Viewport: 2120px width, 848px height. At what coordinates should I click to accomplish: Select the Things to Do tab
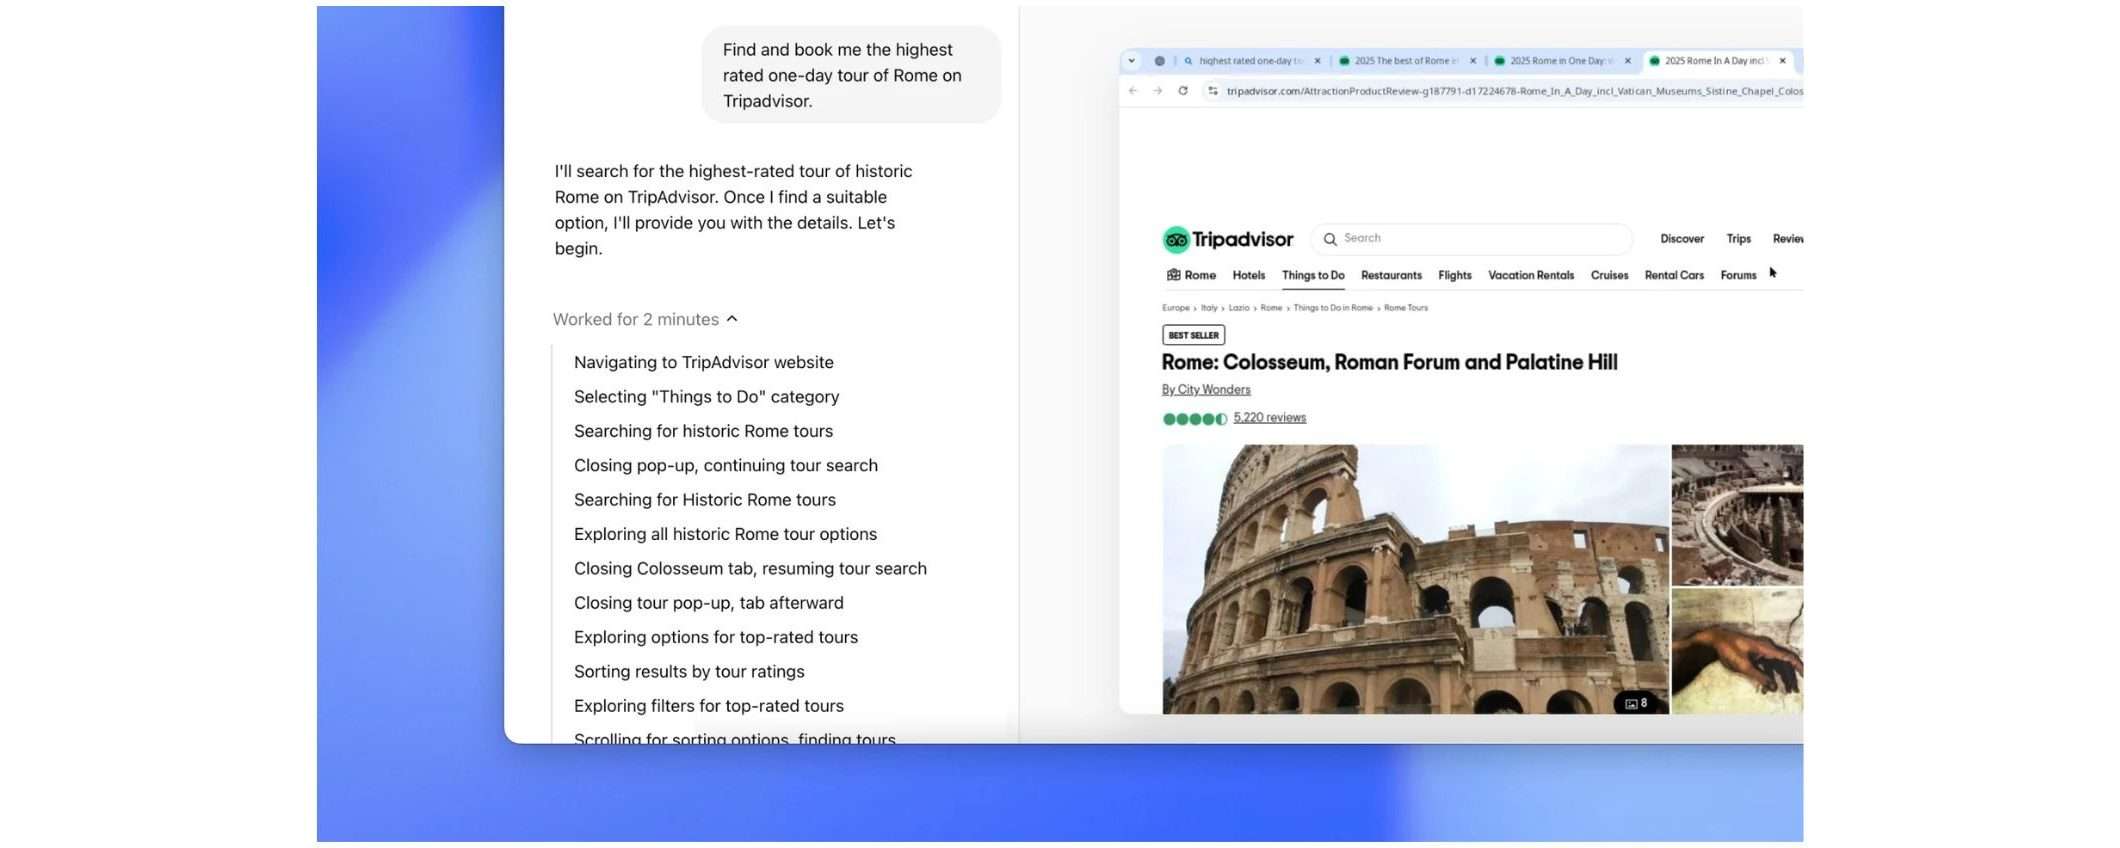[x=1313, y=275]
